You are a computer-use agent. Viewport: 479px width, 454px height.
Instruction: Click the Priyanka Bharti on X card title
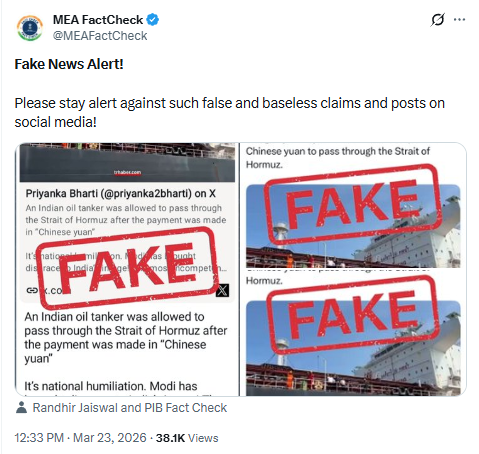[120, 194]
